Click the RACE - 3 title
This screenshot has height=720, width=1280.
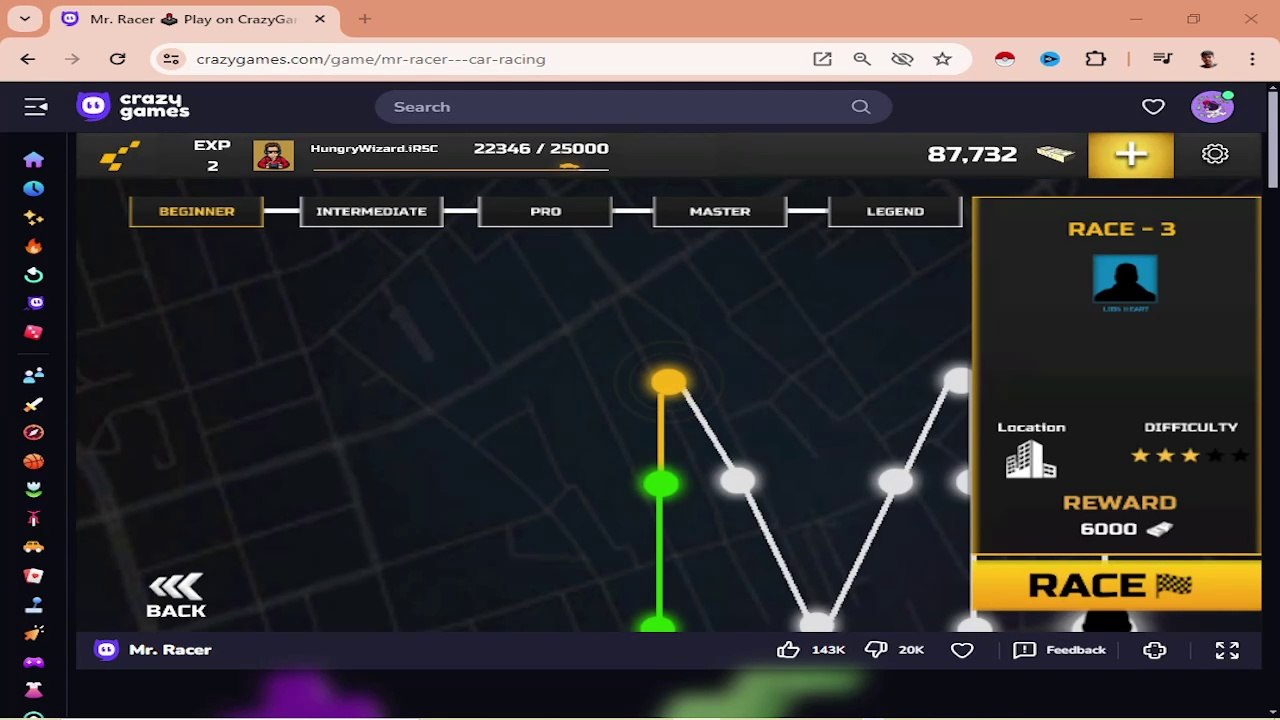point(1121,229)
